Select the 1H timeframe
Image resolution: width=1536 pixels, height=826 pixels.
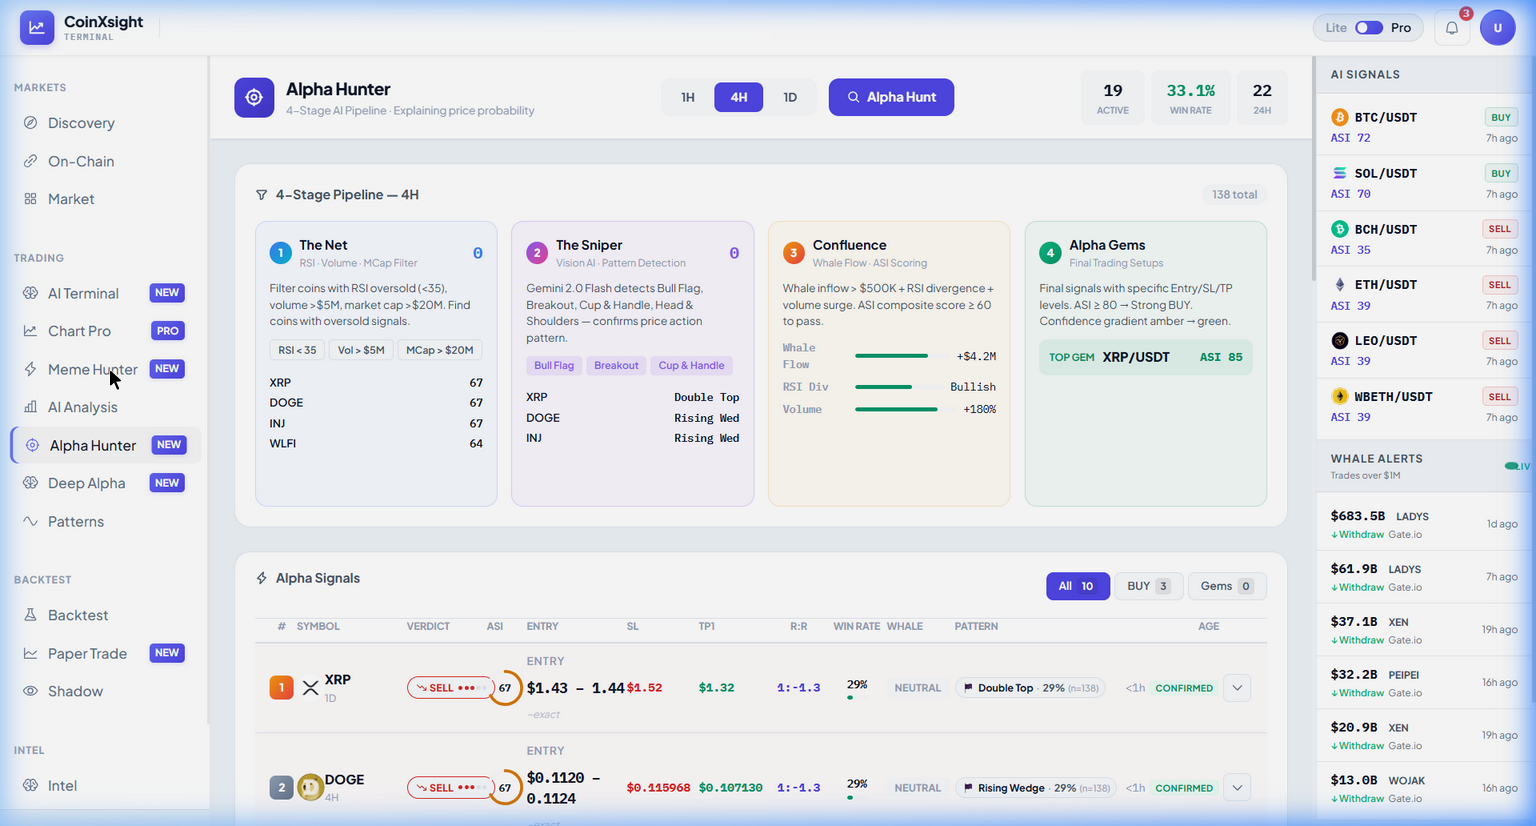(x=688, y=97)
